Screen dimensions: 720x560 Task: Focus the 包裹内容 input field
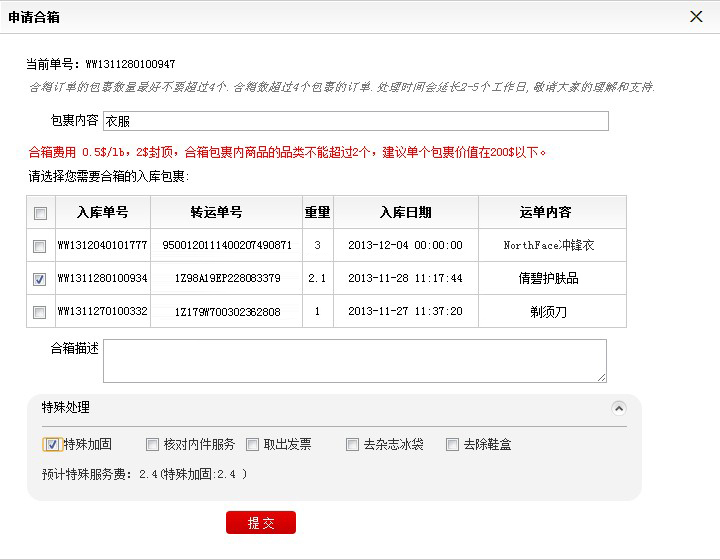pos(355,121)
